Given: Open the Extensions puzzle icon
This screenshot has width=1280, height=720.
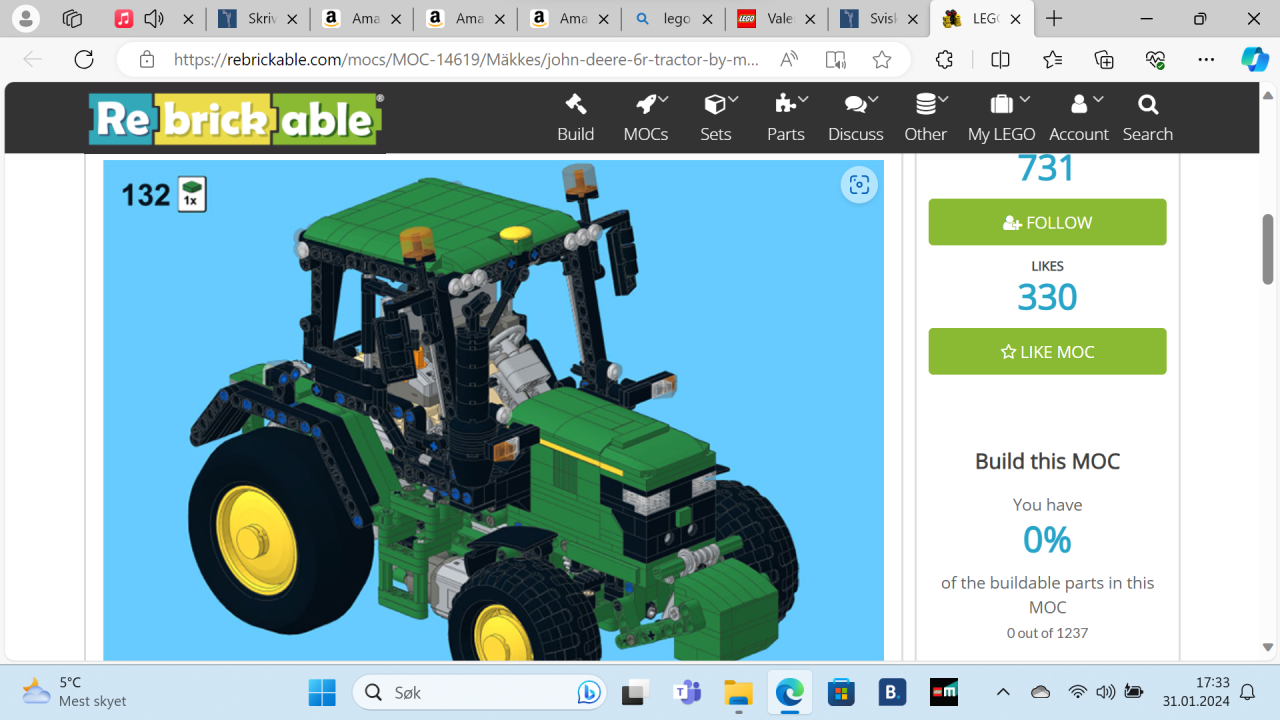Looking at the screenshot, I should pos(945,60).
